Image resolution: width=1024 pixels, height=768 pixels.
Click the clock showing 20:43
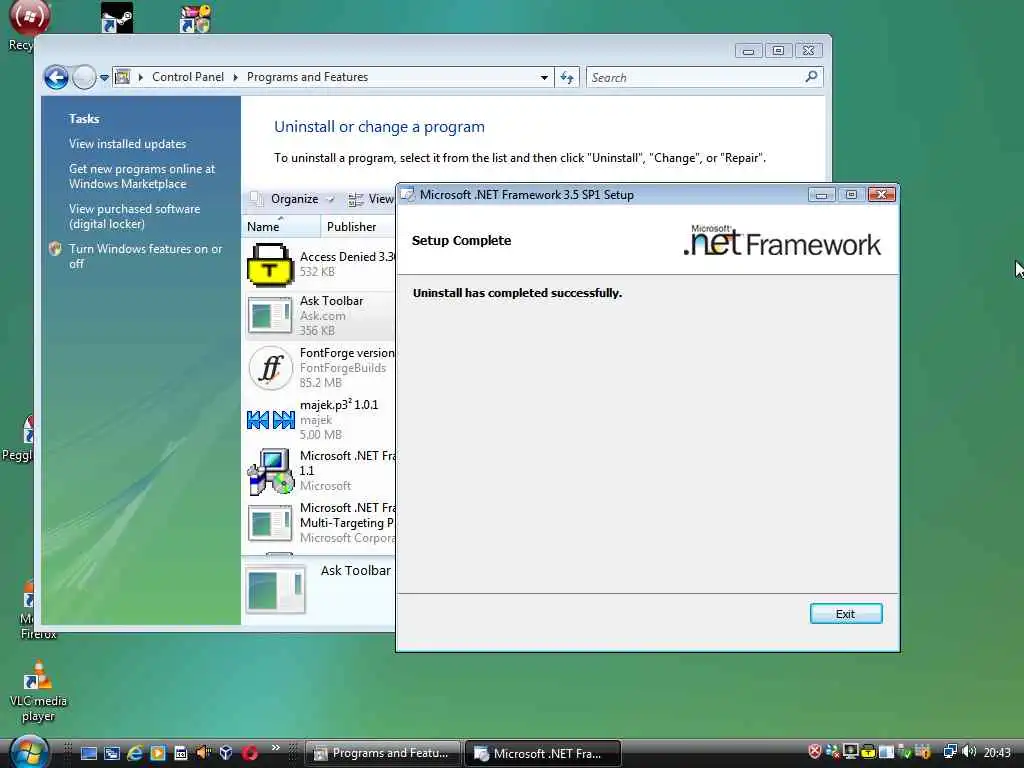[997, 752]
